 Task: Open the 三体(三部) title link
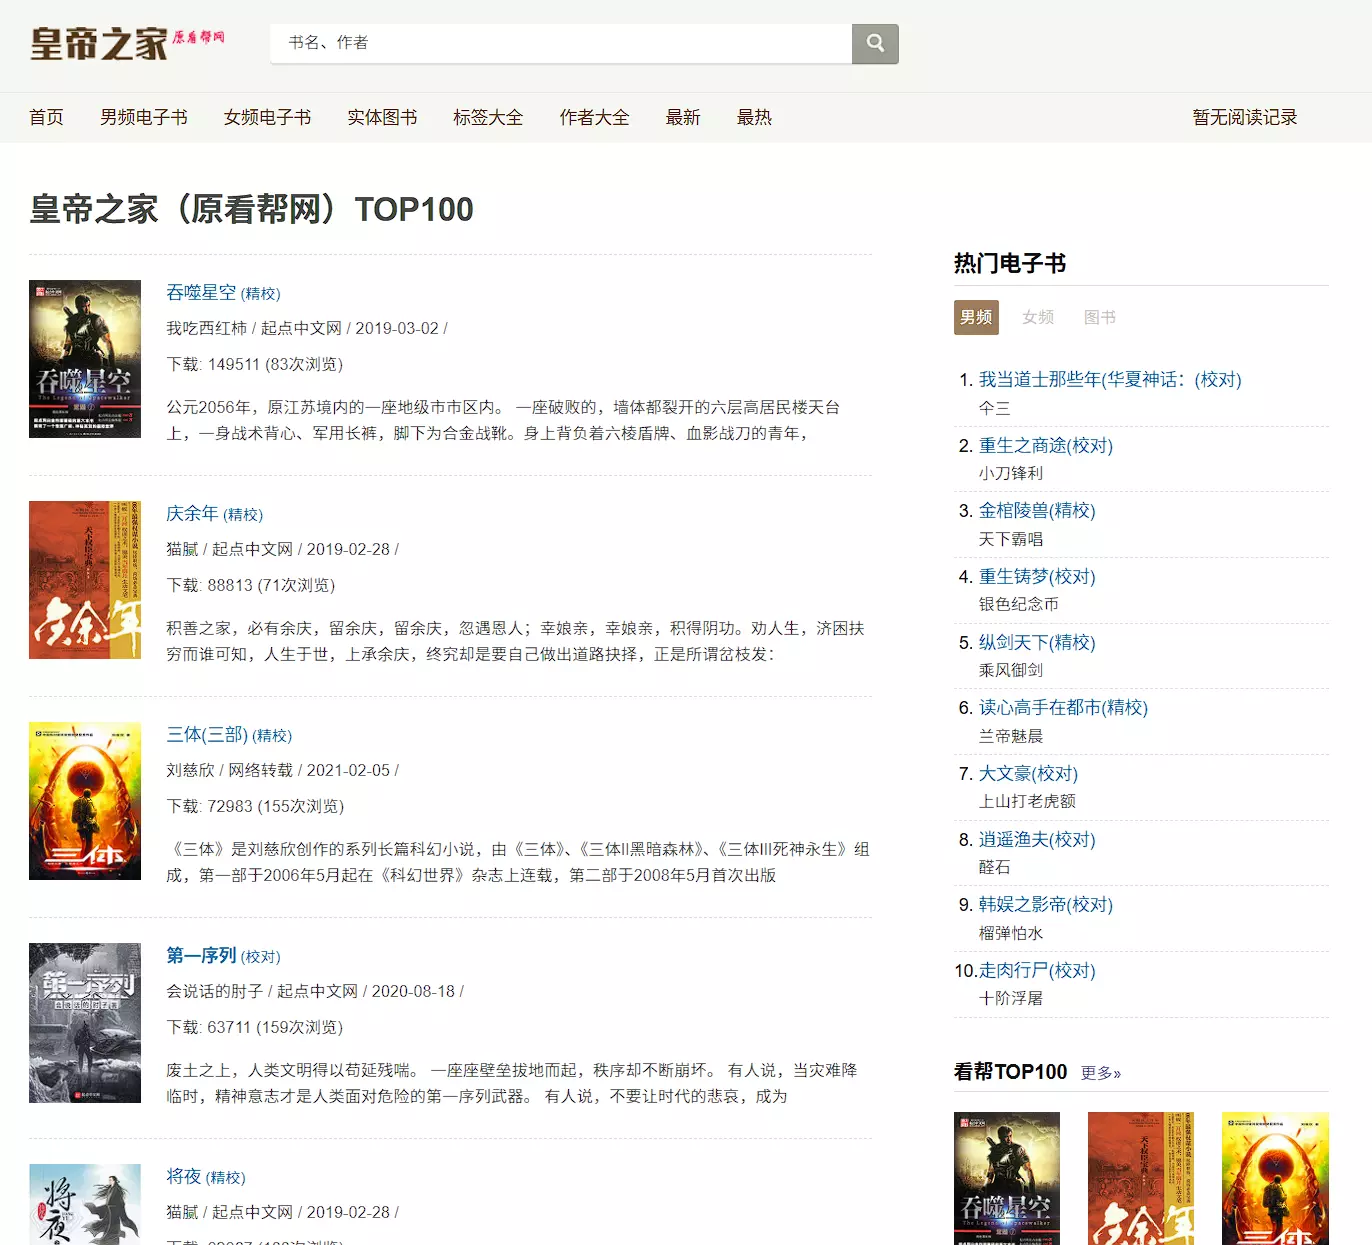(x=207, y=735)
